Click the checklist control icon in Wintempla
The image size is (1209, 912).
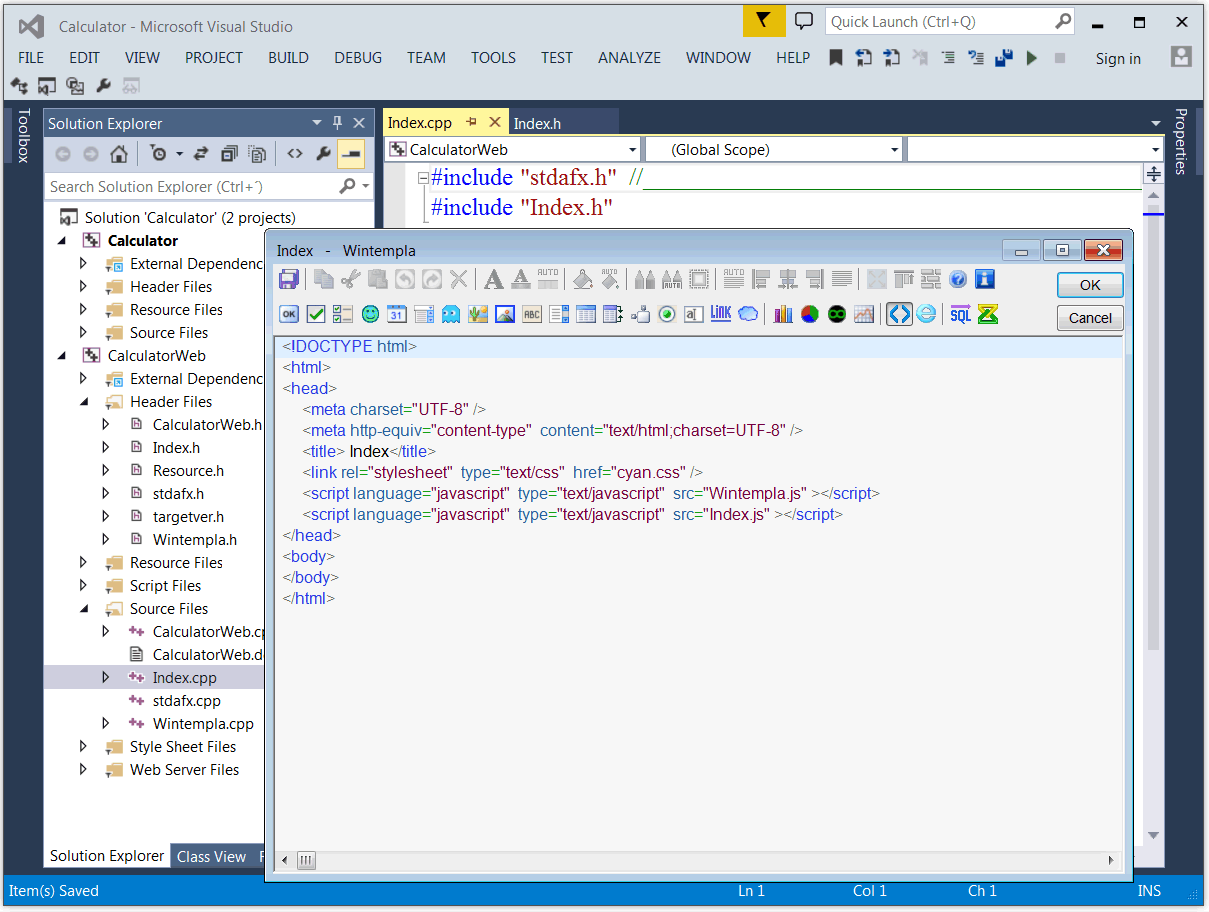pos(343,314)
